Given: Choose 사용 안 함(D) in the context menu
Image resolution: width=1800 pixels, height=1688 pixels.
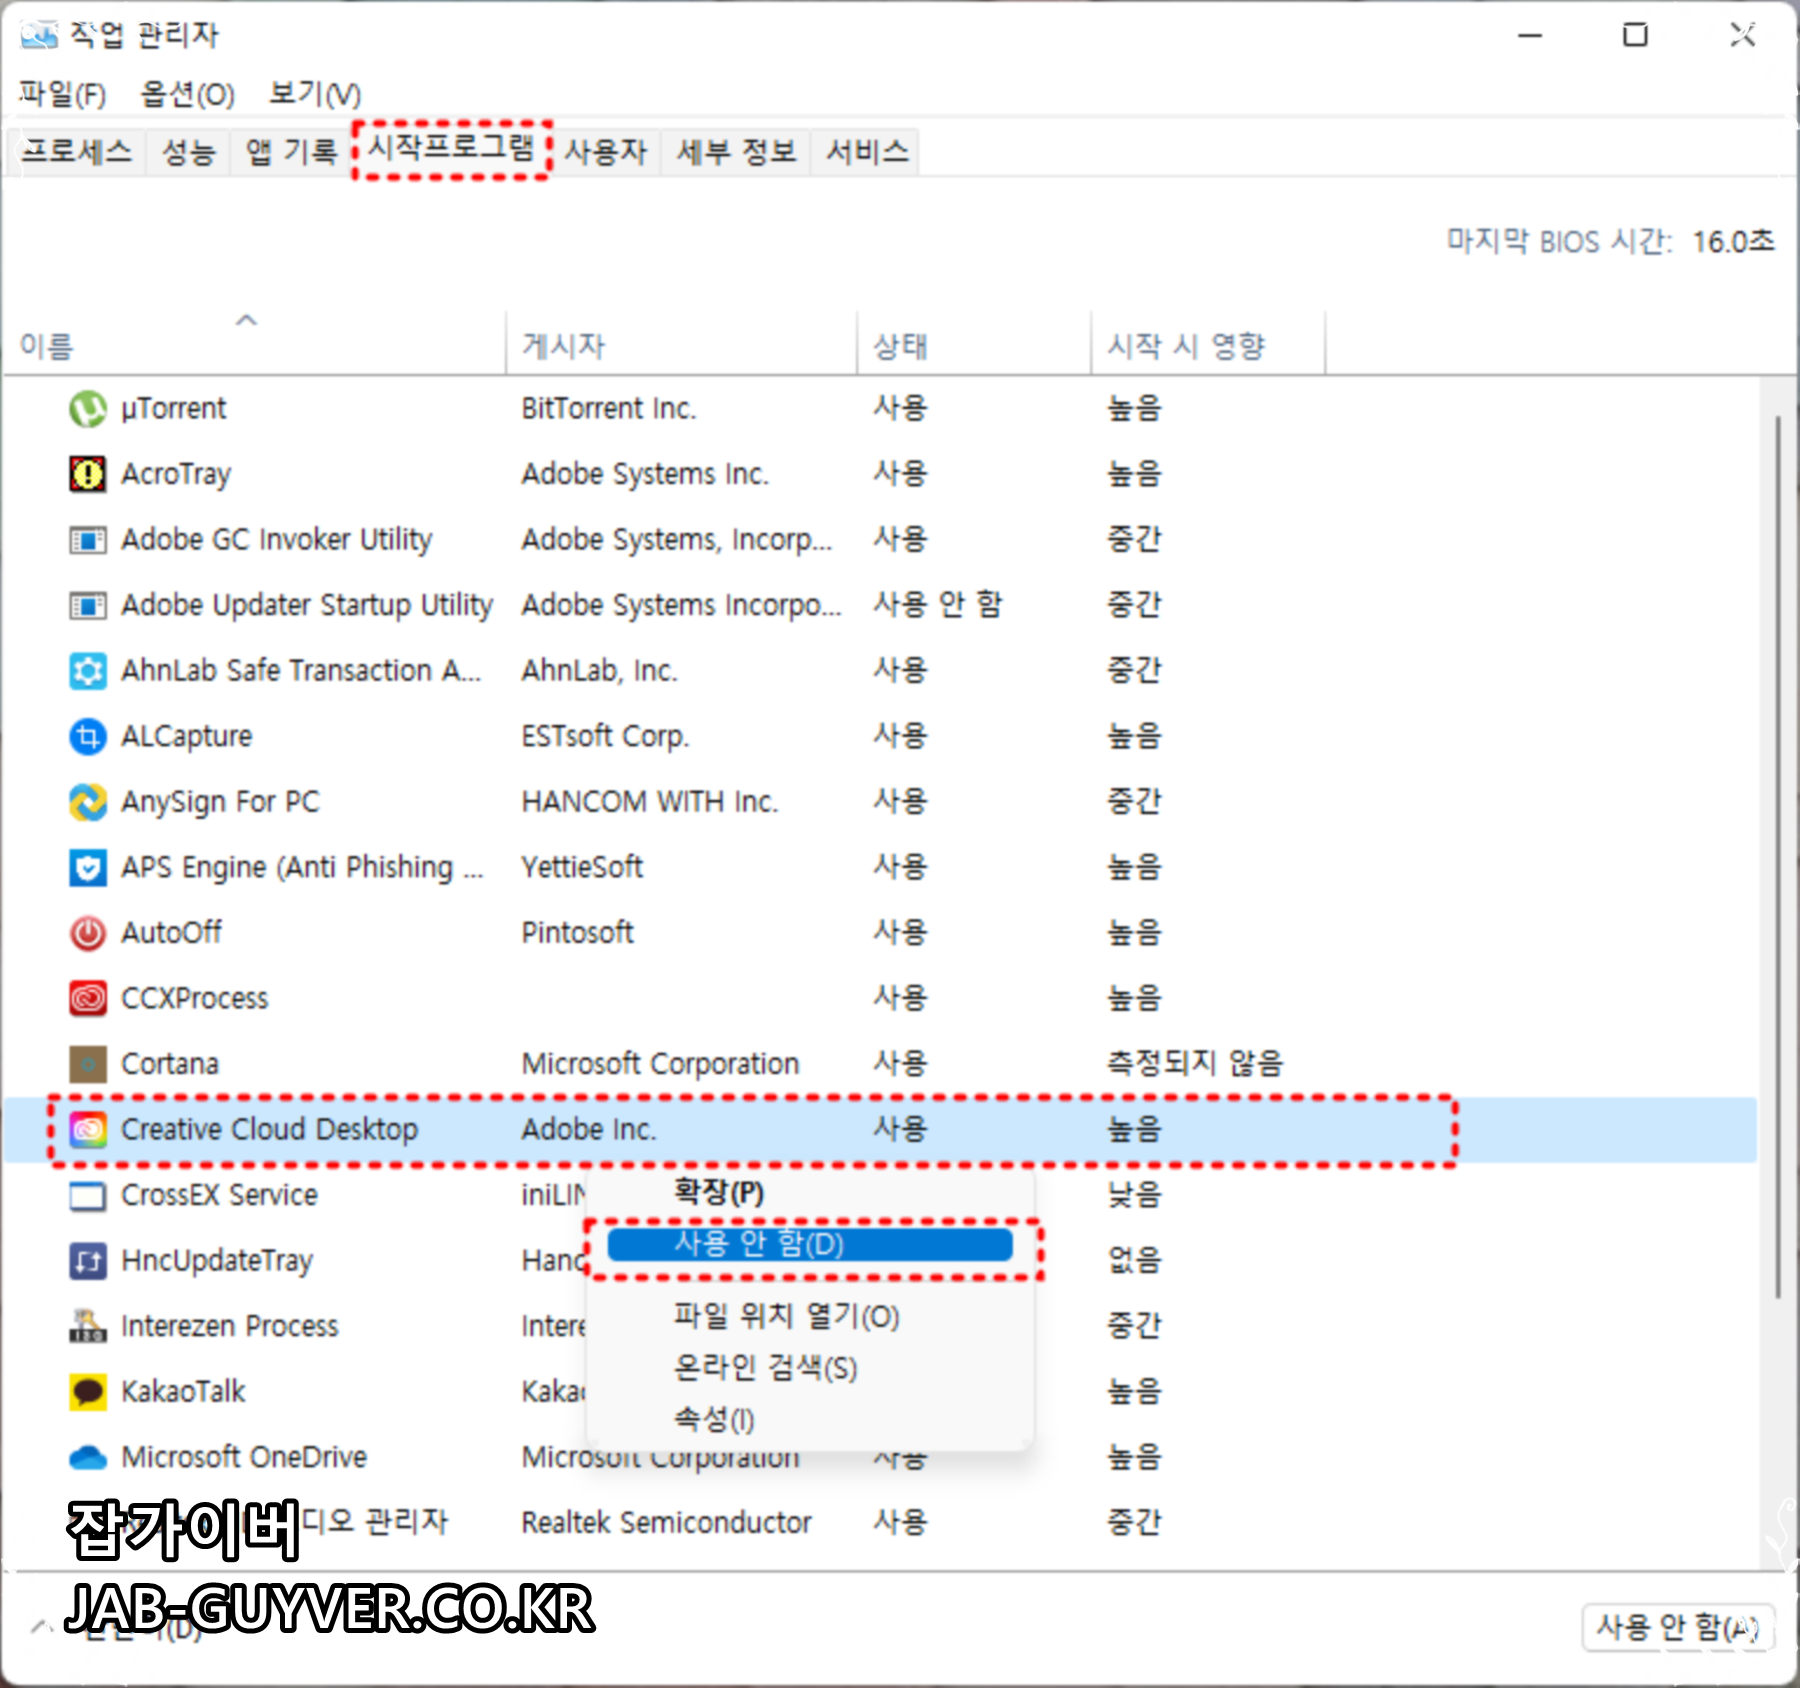Looking at the screenshot, I should [810, 1245].
